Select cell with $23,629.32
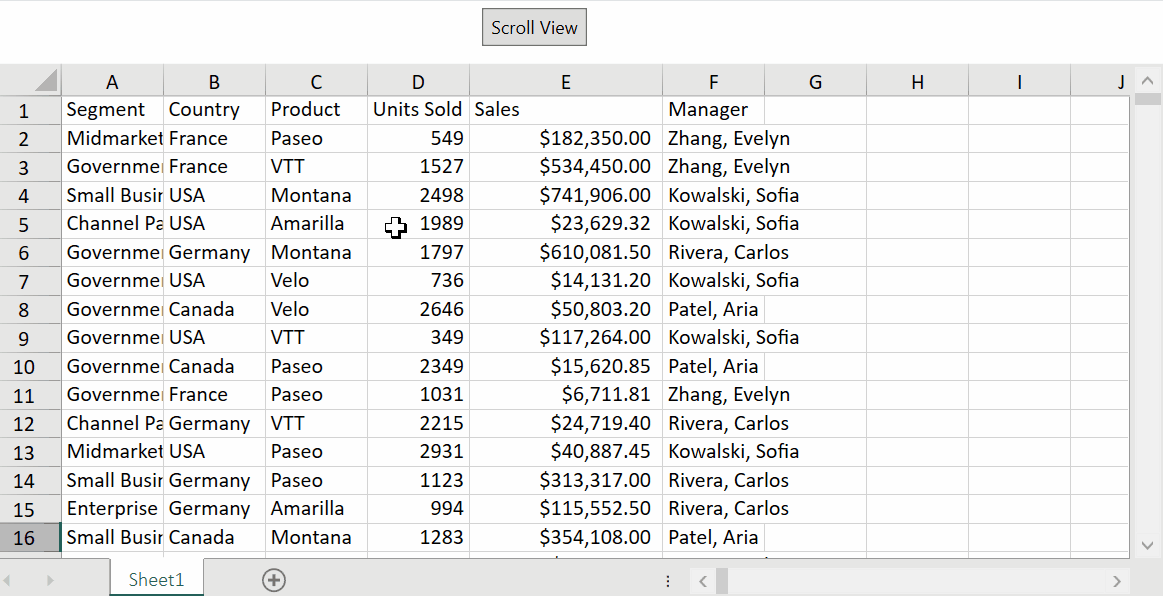1163x596 pixels. [x=566, y=224]
